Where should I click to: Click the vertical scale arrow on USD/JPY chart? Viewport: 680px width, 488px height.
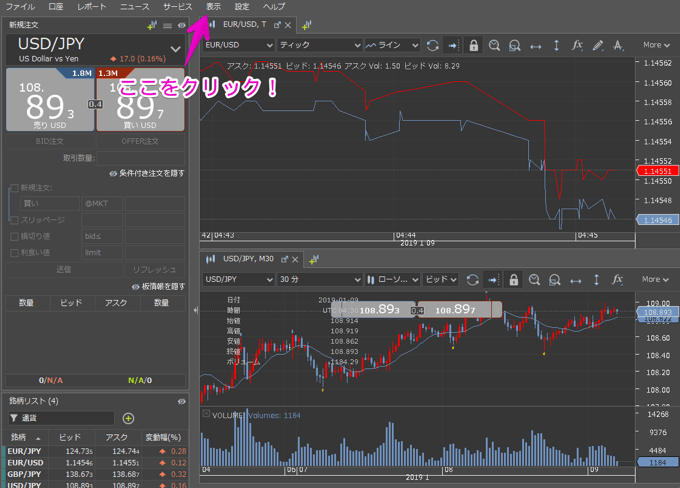coord(596,280)
